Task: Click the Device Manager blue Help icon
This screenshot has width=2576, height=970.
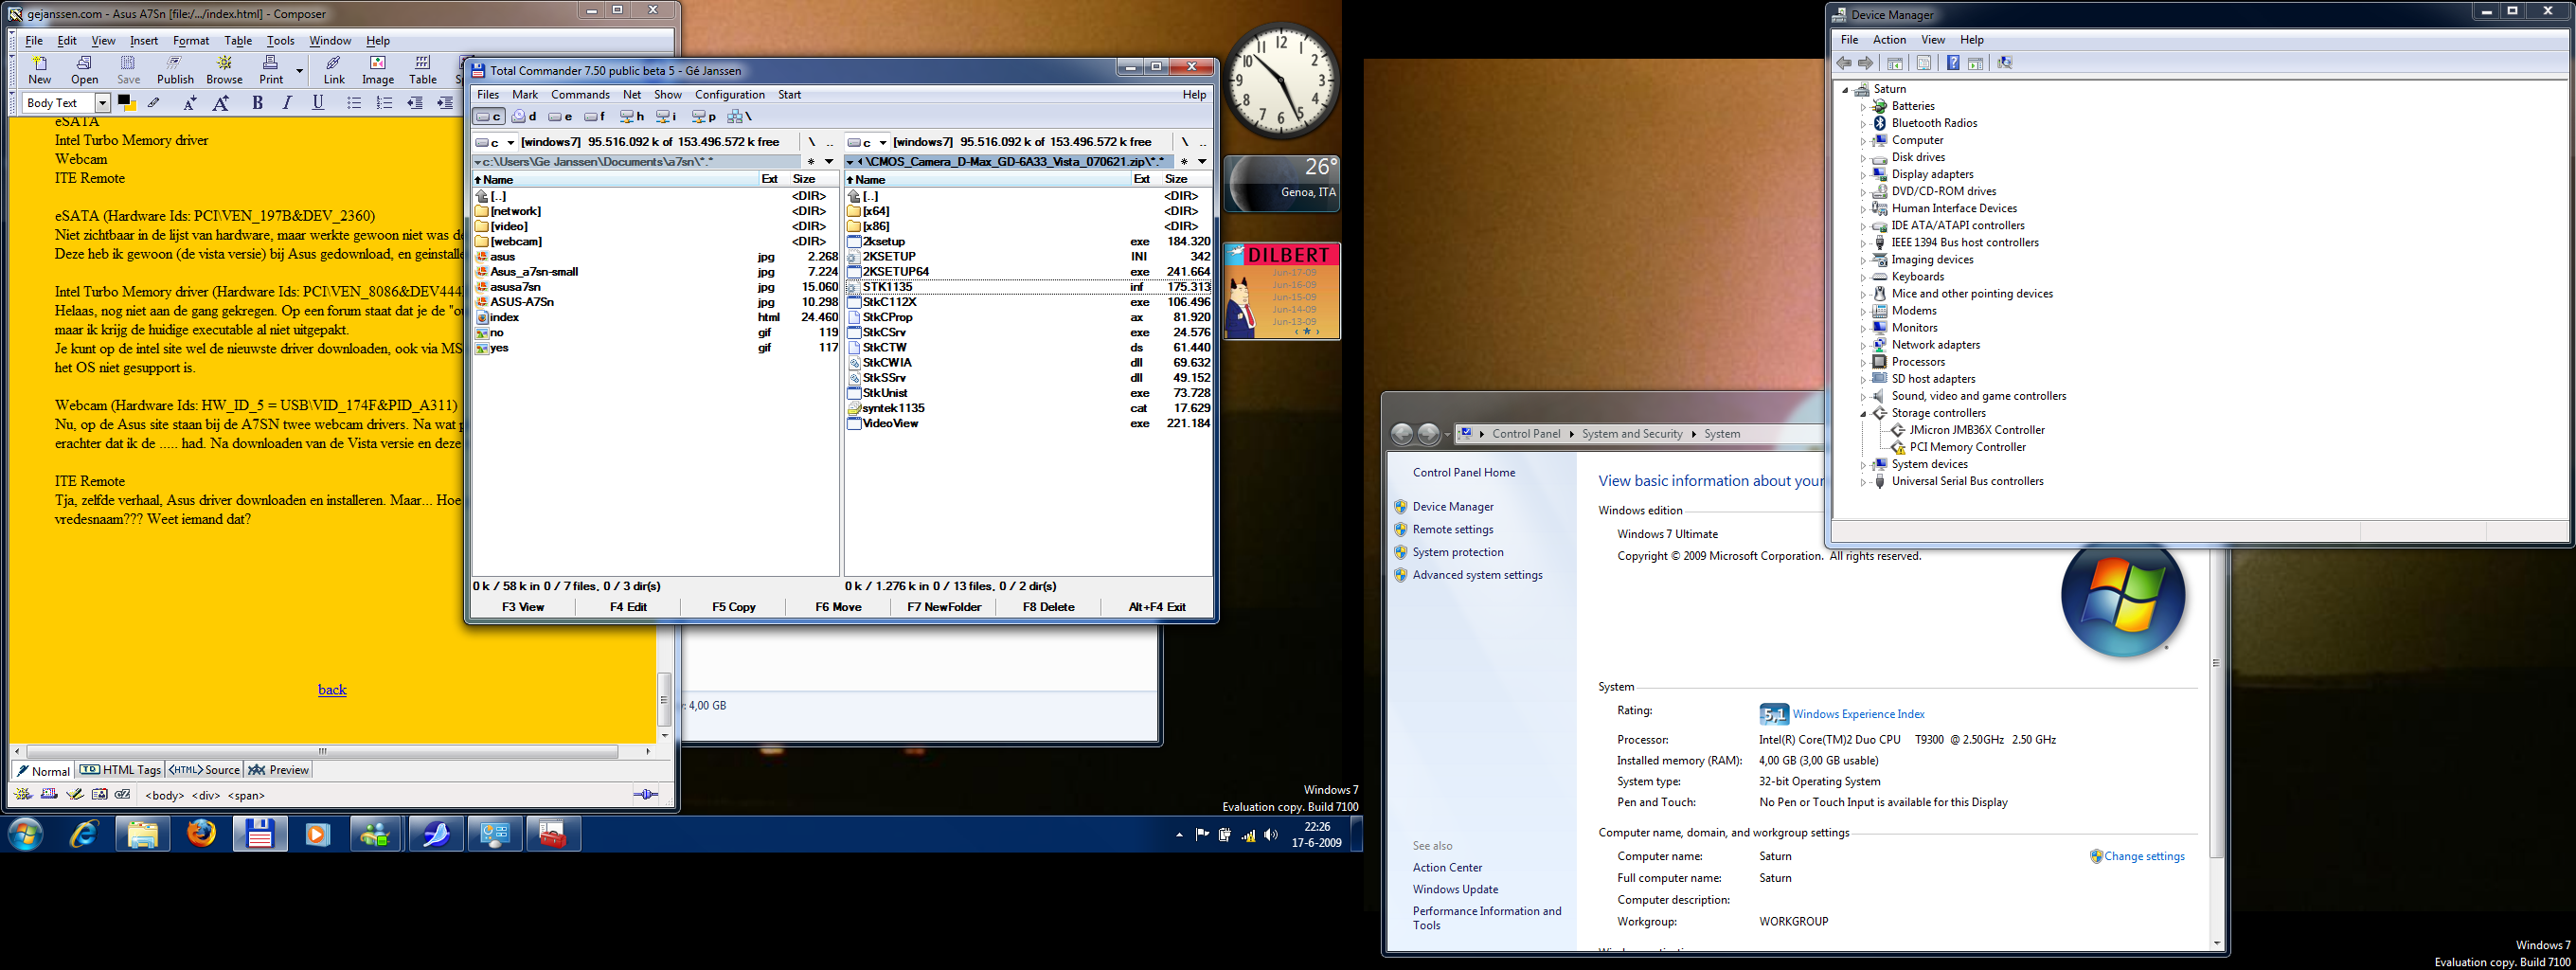Action: coord(1952,63)
